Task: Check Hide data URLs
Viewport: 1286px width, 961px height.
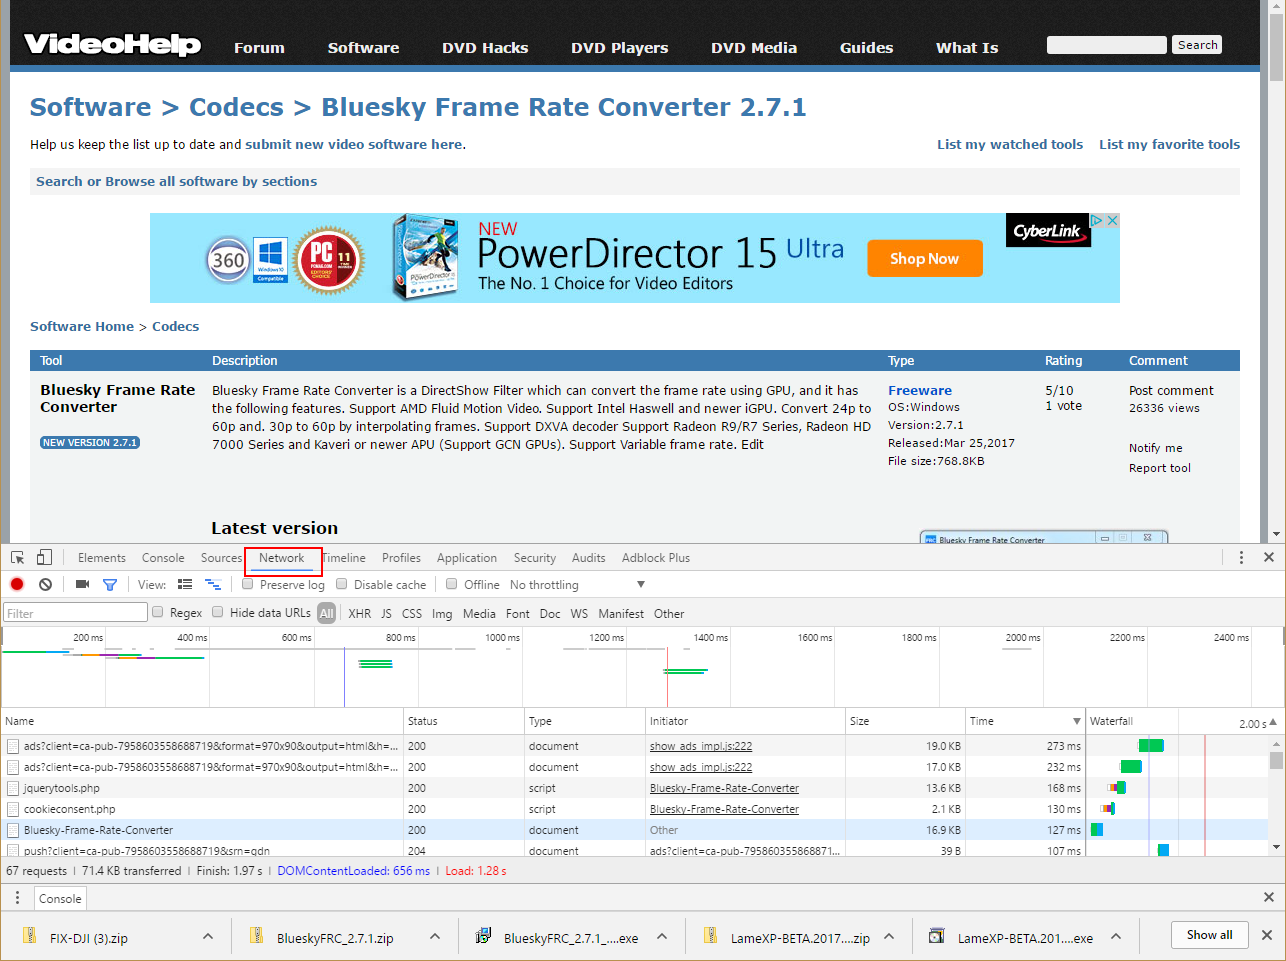Action: [218, 612]
